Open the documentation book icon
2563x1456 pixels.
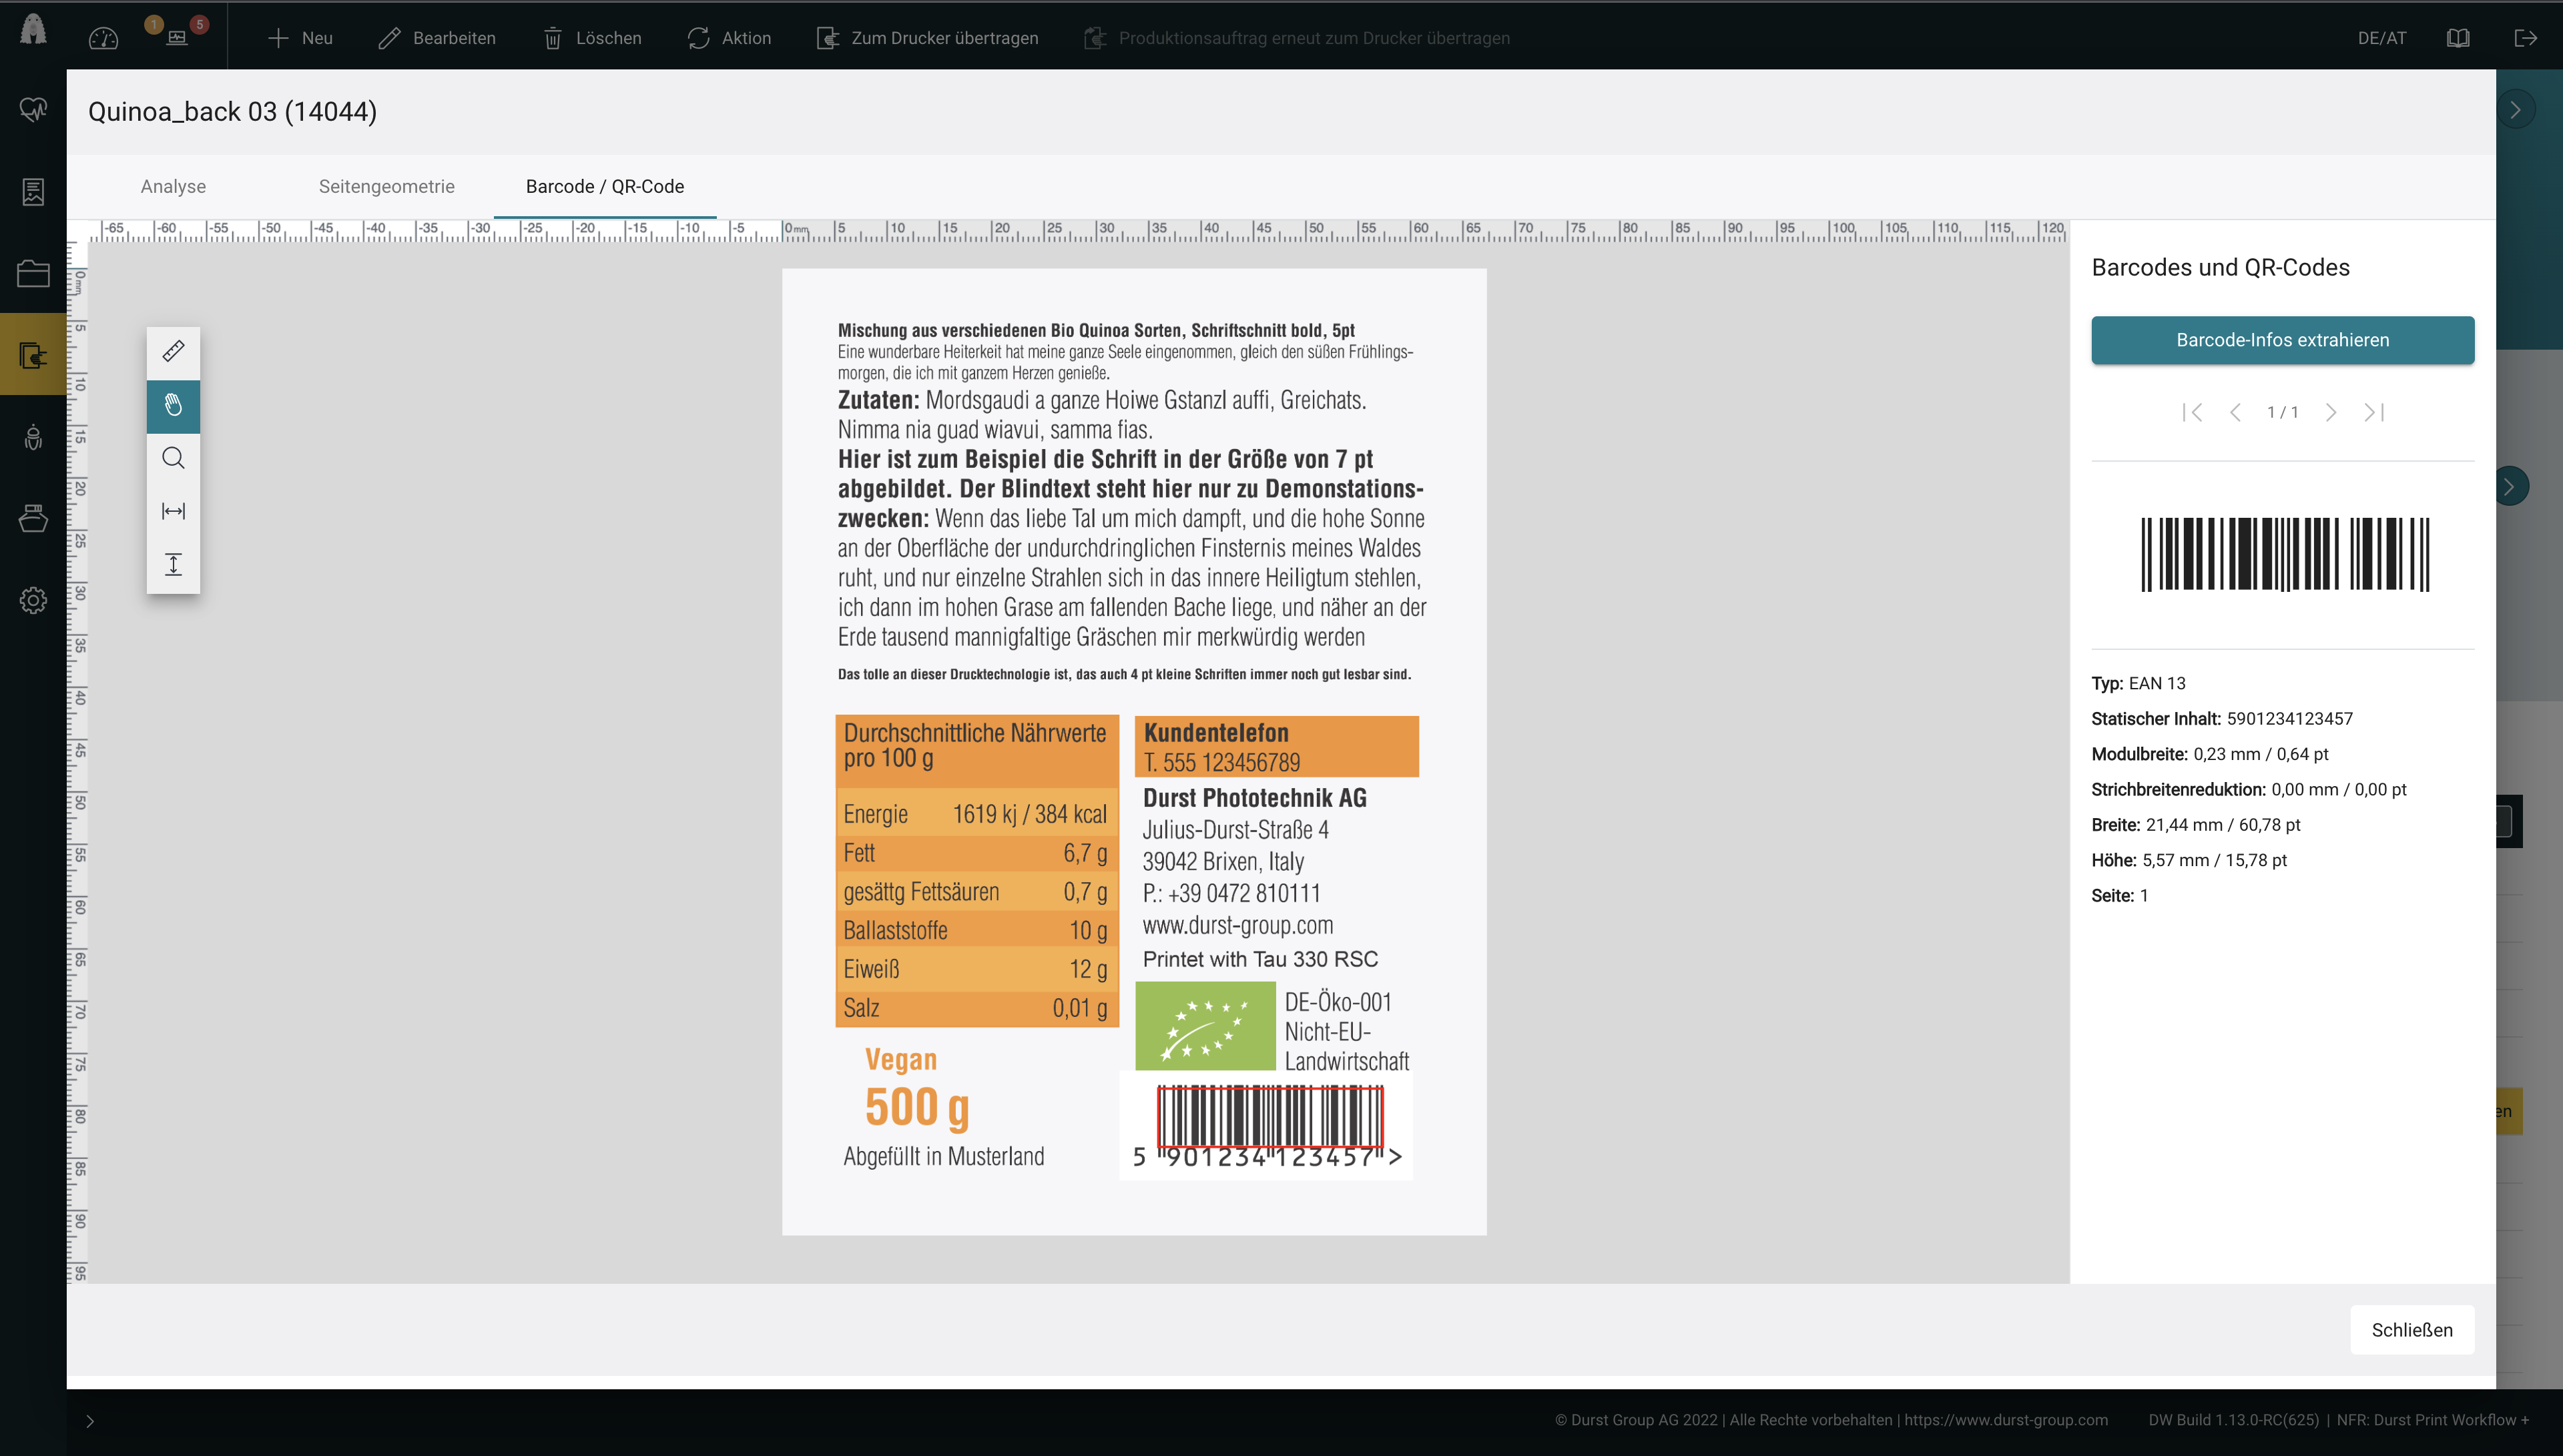2458,38
